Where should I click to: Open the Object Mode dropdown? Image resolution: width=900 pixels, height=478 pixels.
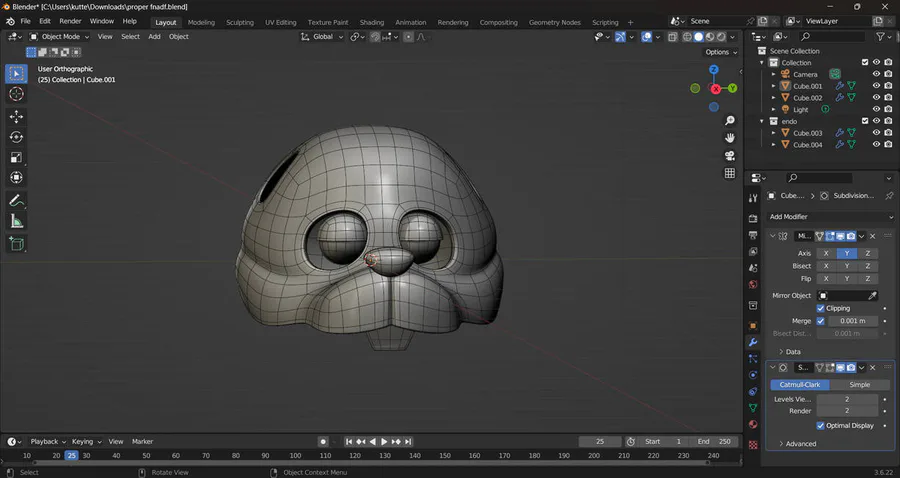(60, 37)
